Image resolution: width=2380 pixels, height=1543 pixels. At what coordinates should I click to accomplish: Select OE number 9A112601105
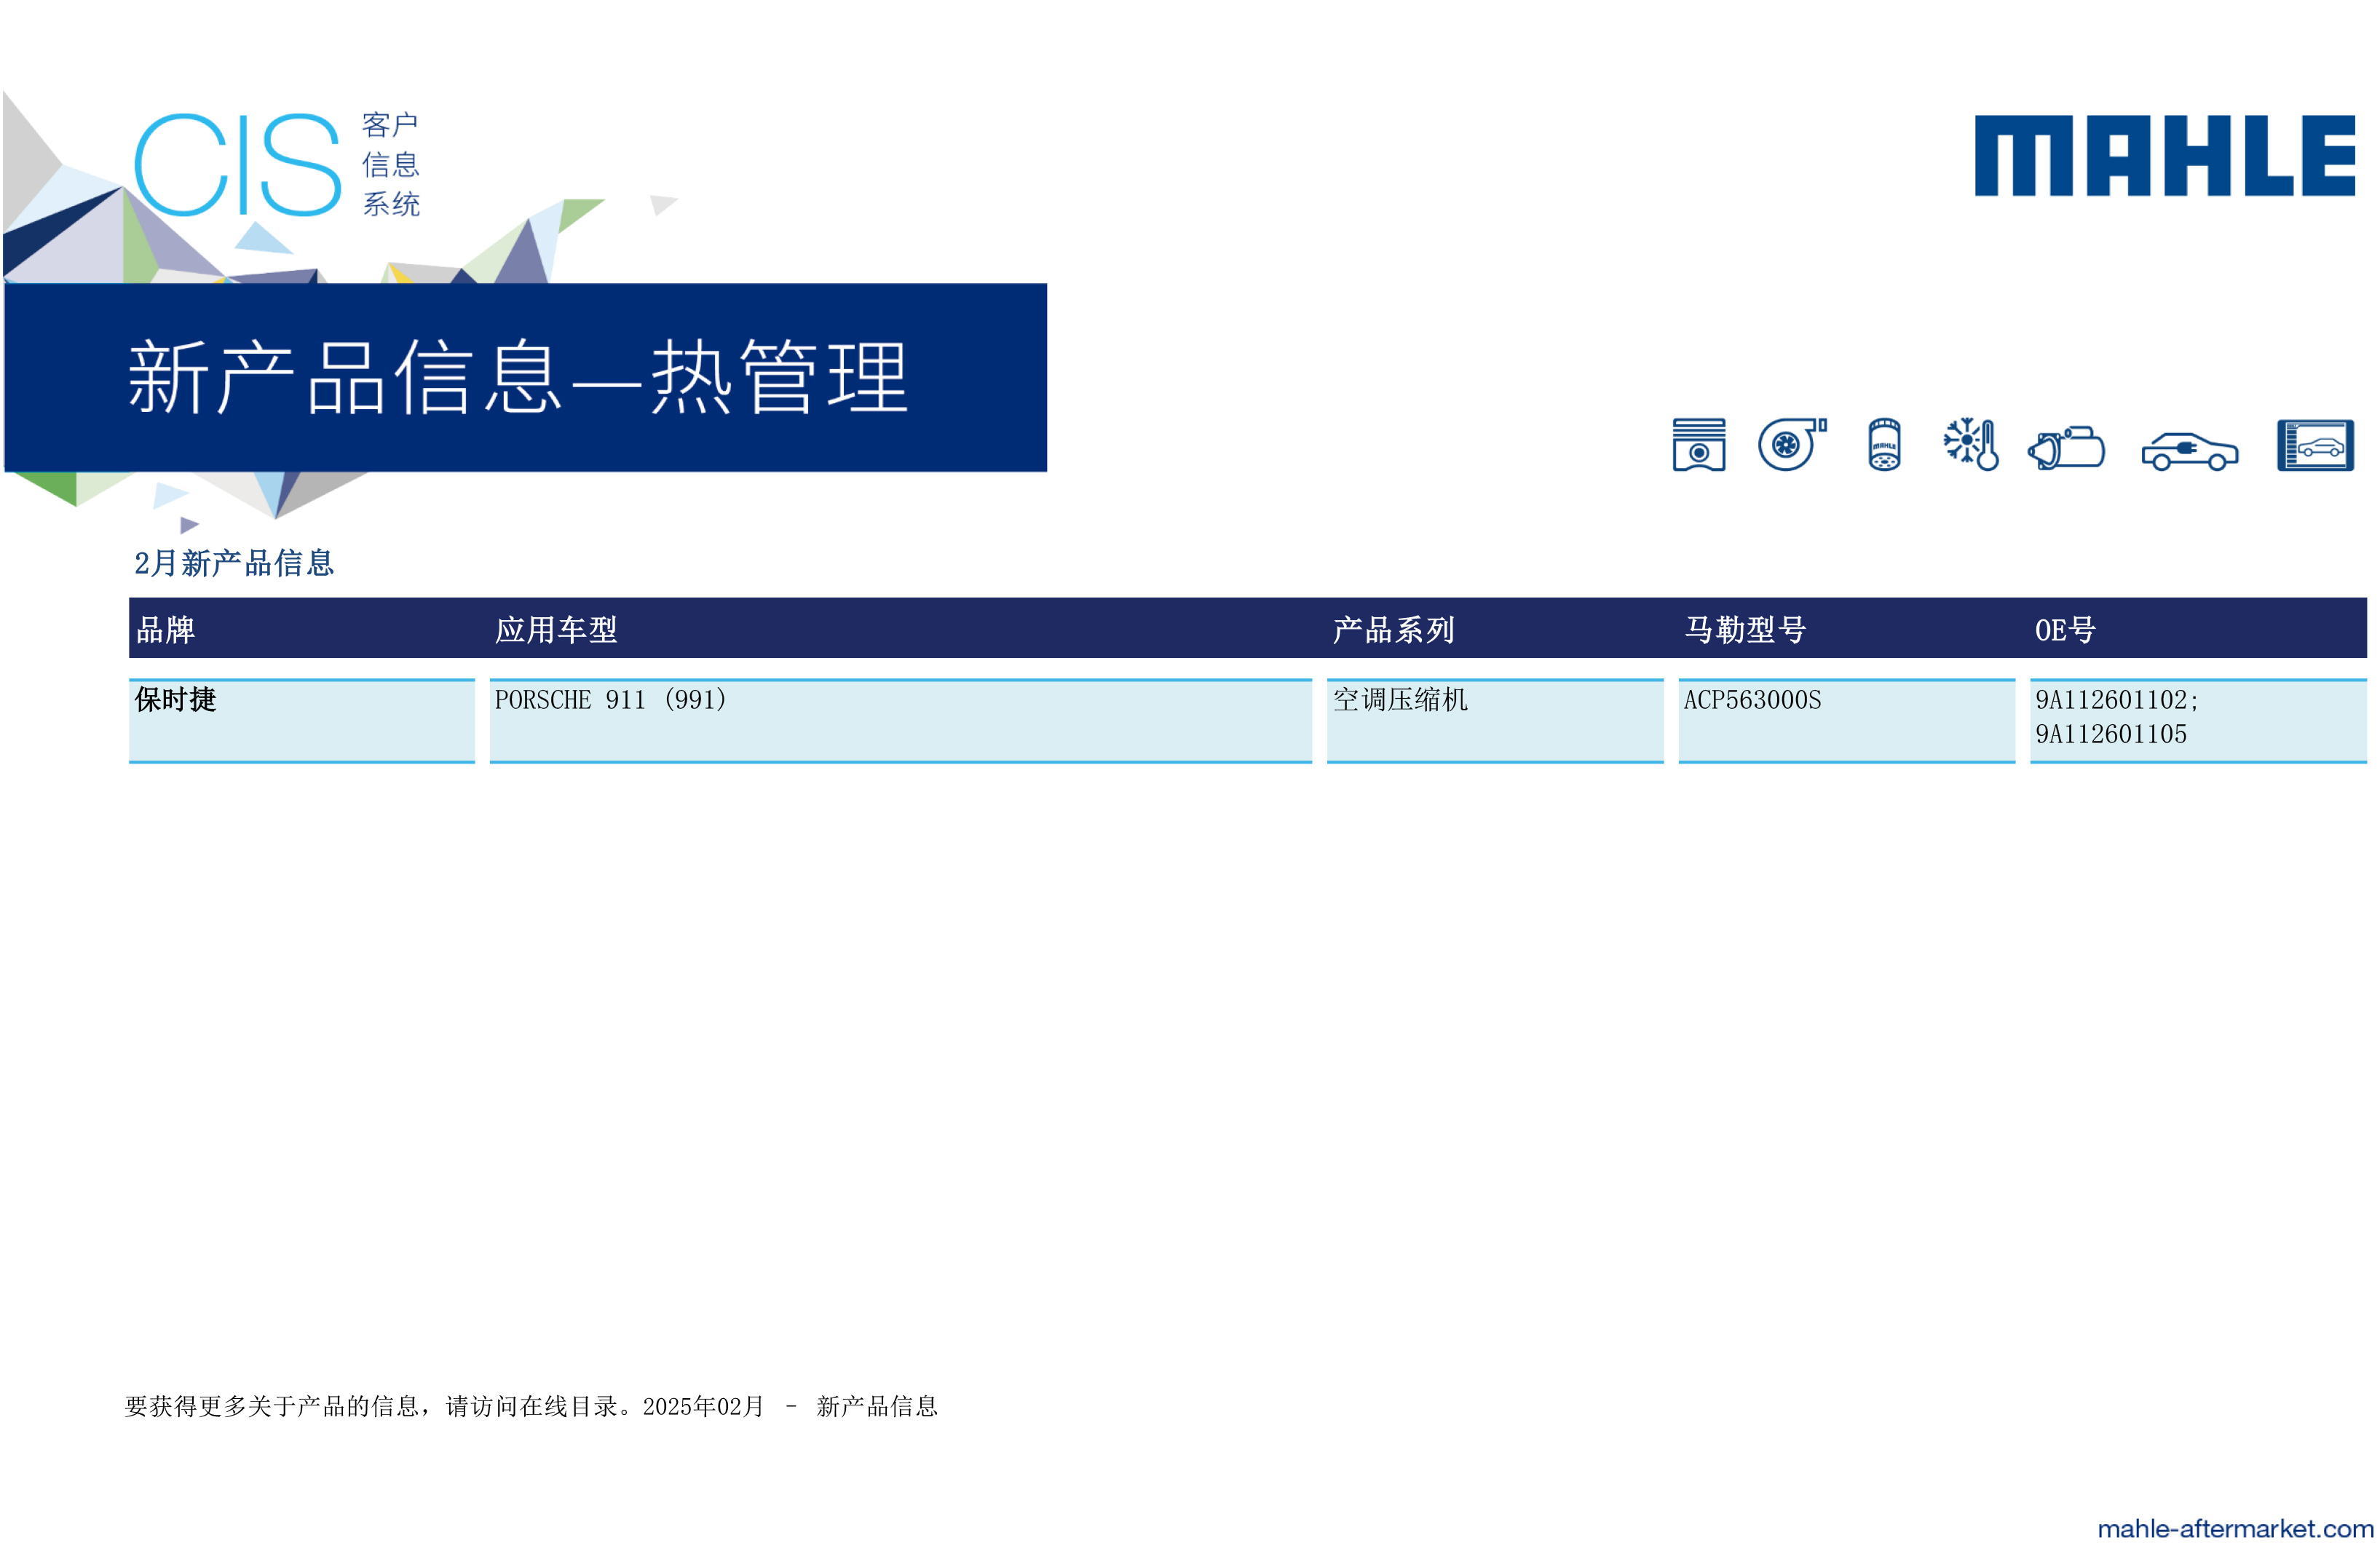(x=2111, y=733)
